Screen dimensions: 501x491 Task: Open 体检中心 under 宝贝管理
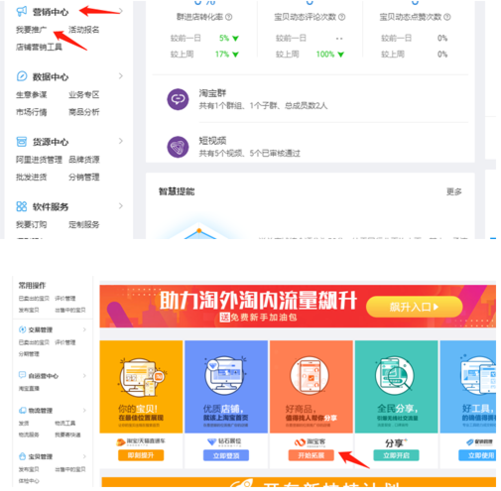[x=29, y=481]
